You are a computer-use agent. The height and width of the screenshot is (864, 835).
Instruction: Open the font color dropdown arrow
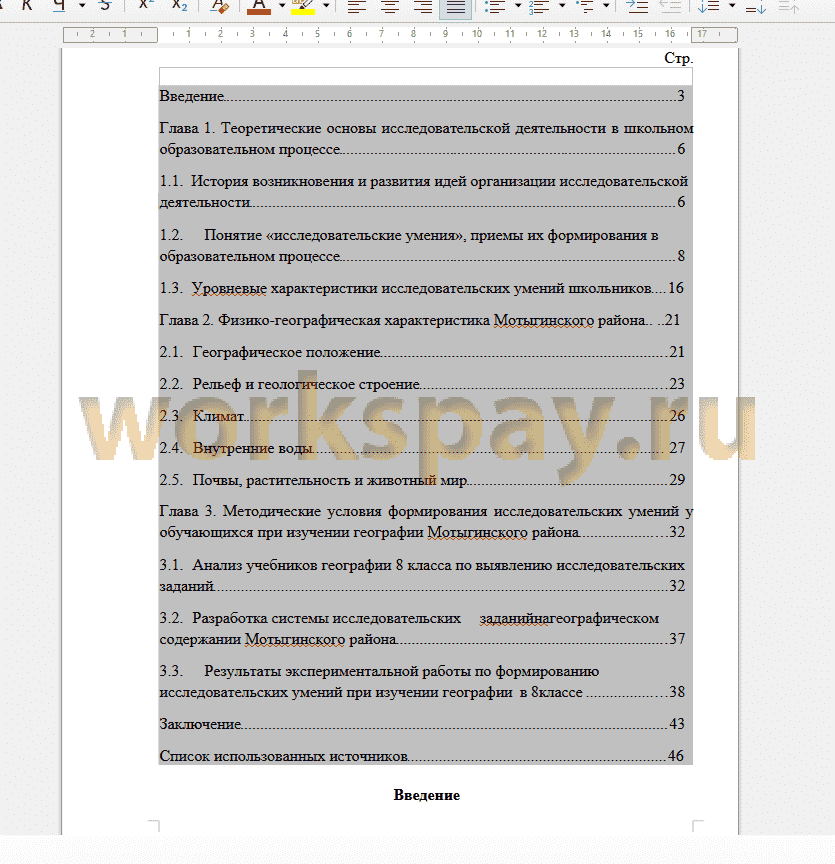pos(282,6)
